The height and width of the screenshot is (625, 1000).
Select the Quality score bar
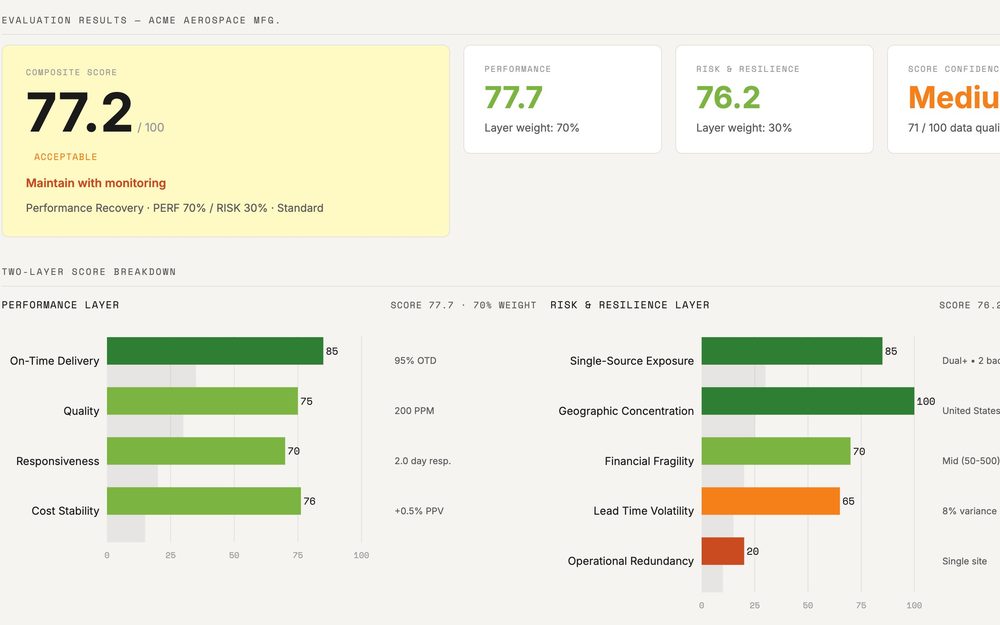tap(202, 401)
